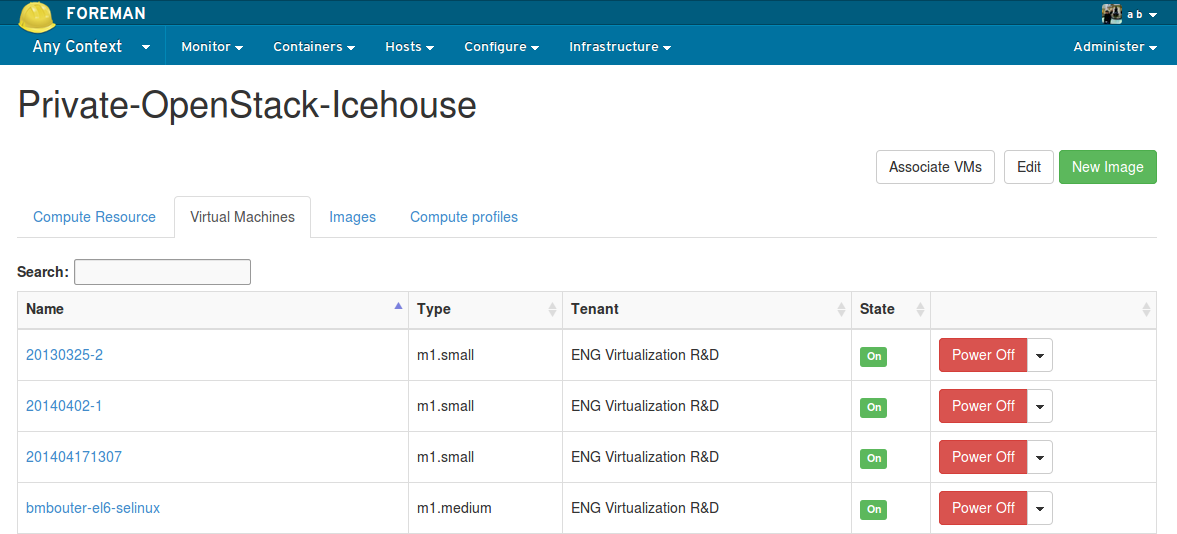Click the Type column header

click(486, 309)
